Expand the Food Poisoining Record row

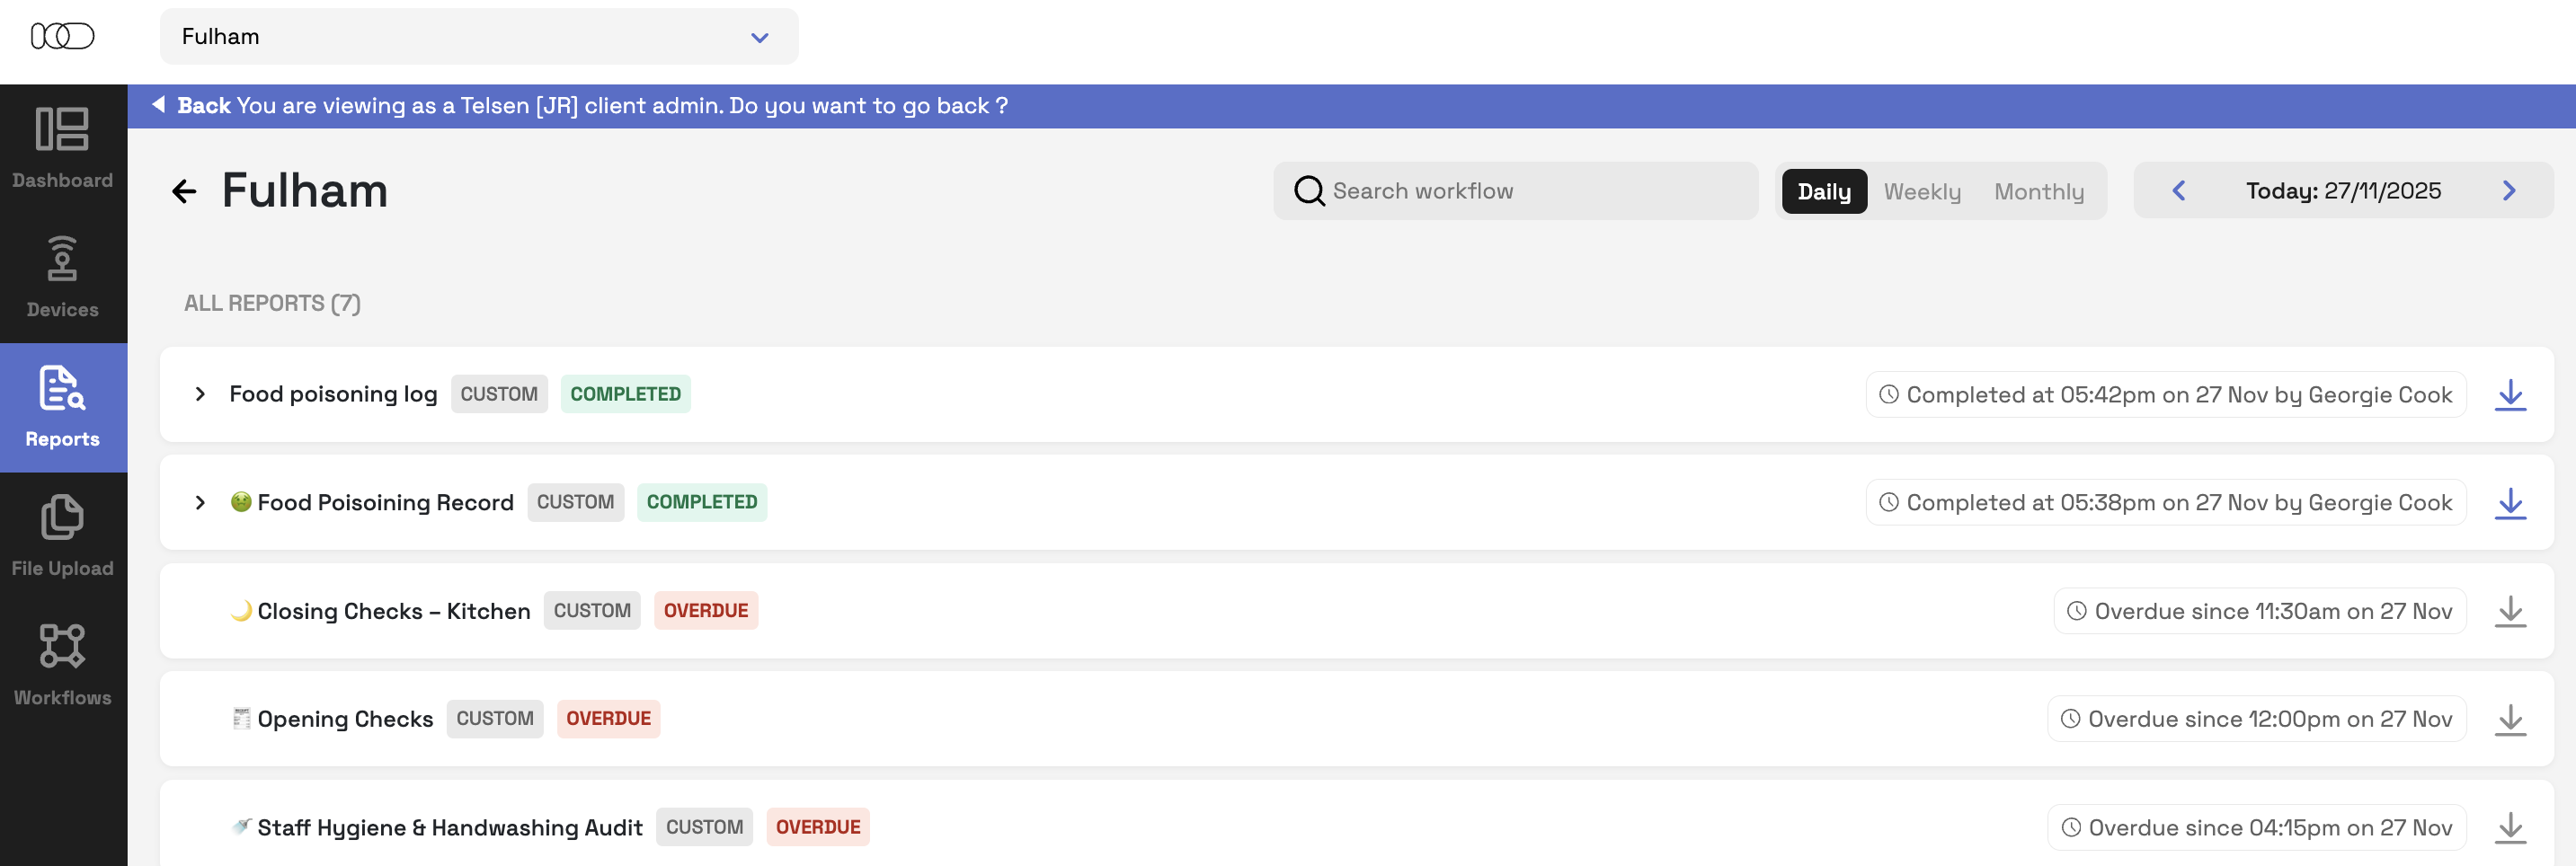click(200, 502)
